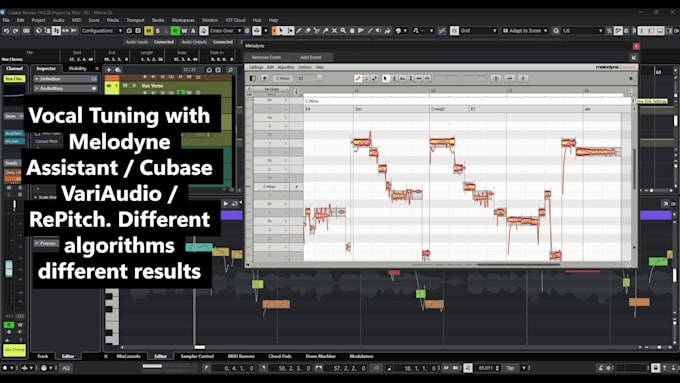Click the Tap tempo button
This screenshot has height=383, width=680.
510,368
